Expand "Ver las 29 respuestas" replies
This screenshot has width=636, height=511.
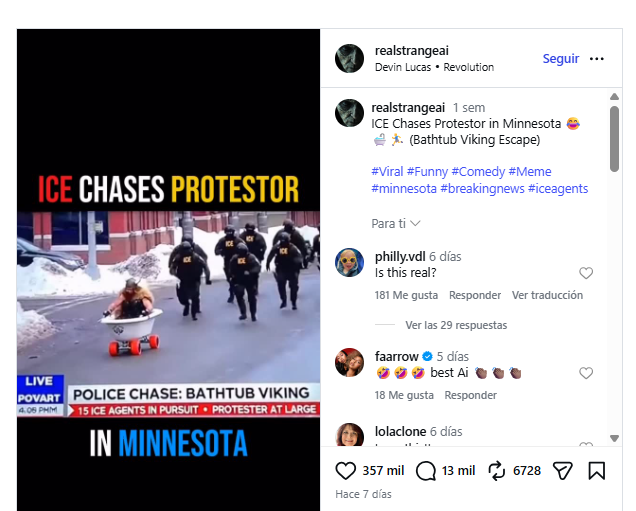(456, 325)
